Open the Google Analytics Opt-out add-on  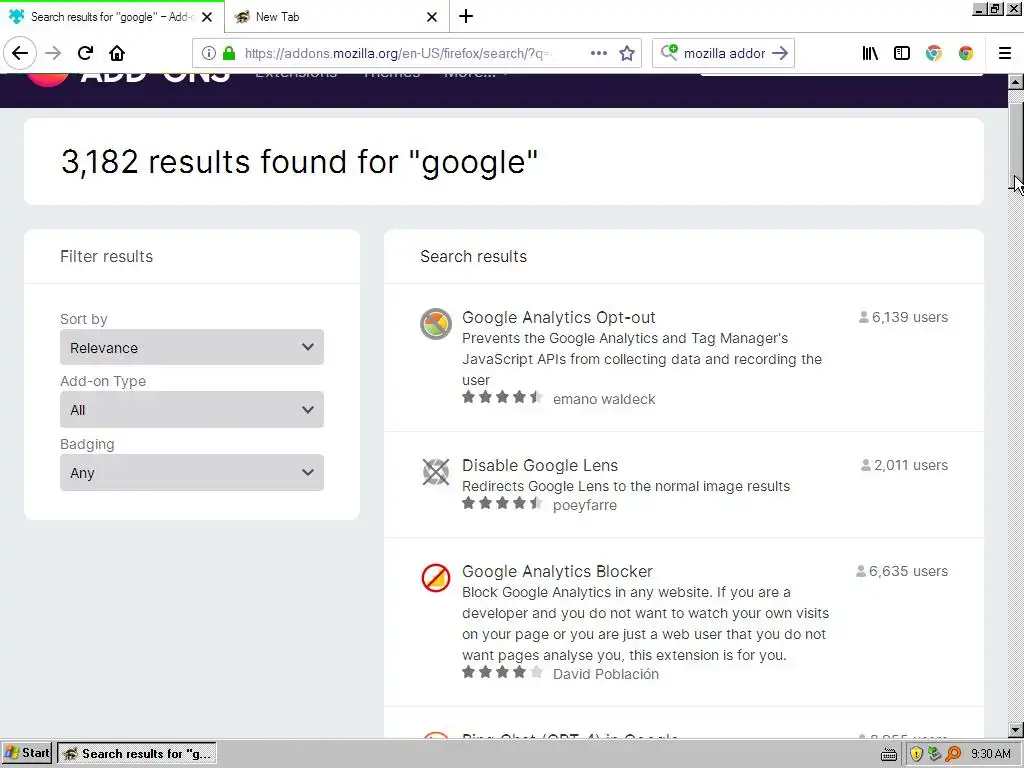[x=558, y=317]
